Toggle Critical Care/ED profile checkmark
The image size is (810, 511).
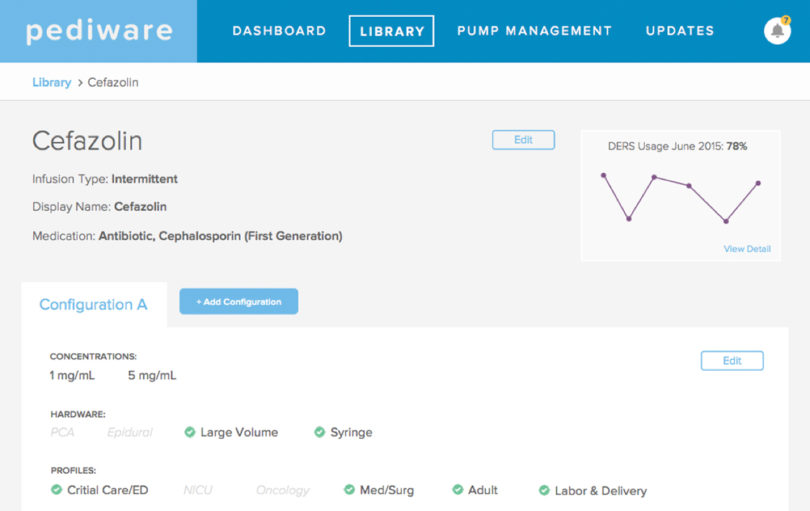(56, 490)
